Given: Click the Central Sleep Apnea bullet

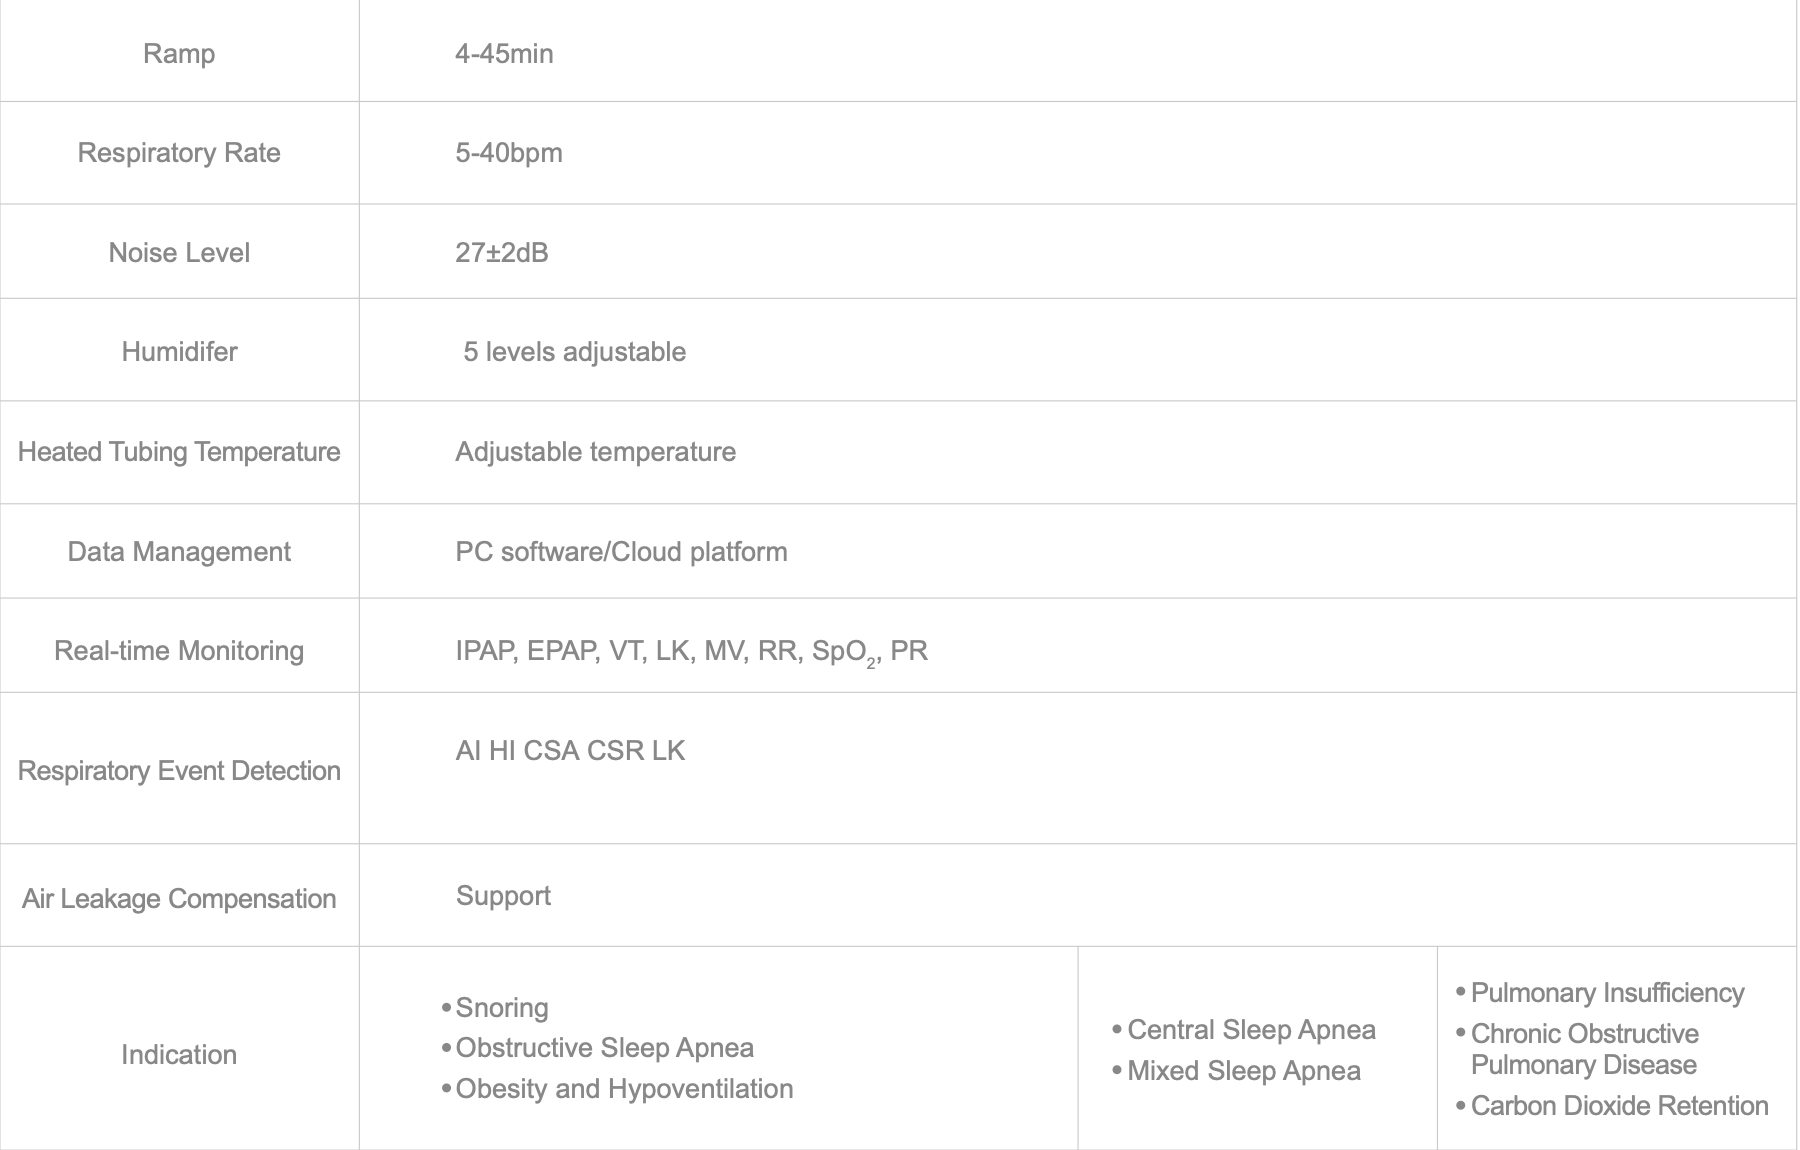Looking at the screenshot, I should (1251, 1030).
